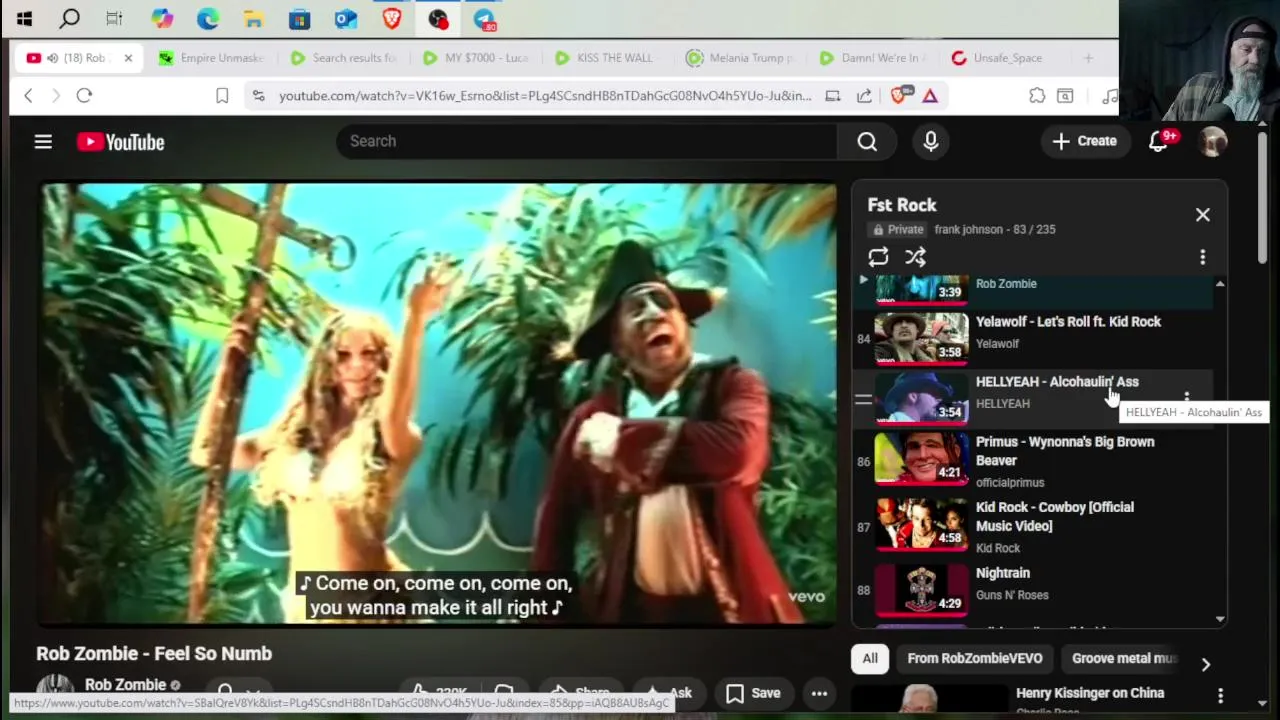The width and height of the screenshot is (1280, 720).
Task: Open Brave browser taskbar icon
Action: pos(391,18)
